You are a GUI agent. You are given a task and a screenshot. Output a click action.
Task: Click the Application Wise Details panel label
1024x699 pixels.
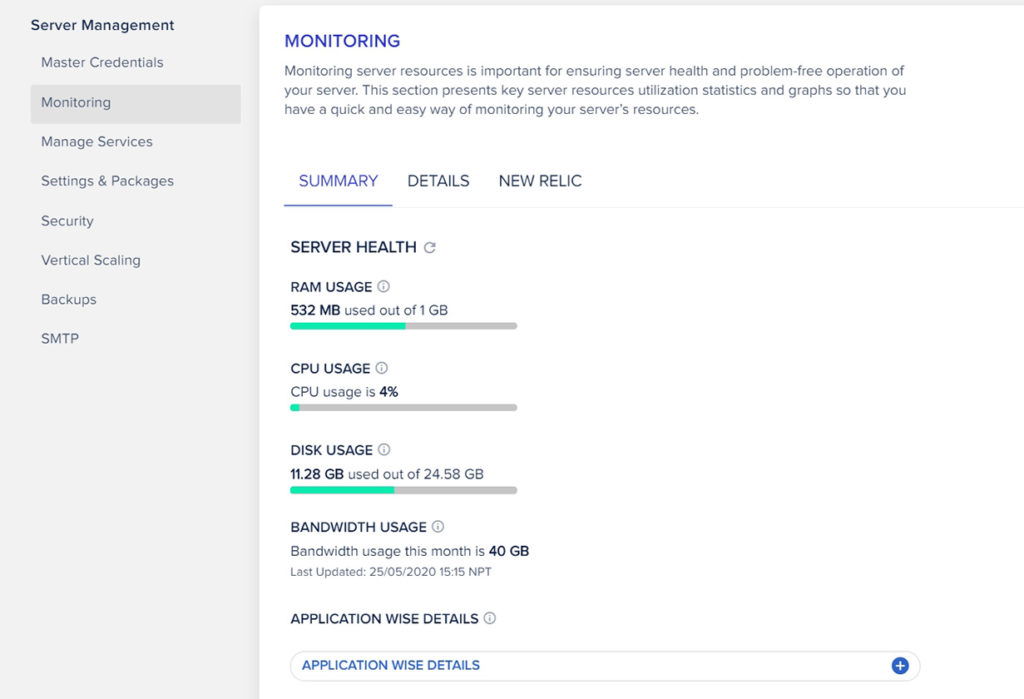click(x=391, y=665)
